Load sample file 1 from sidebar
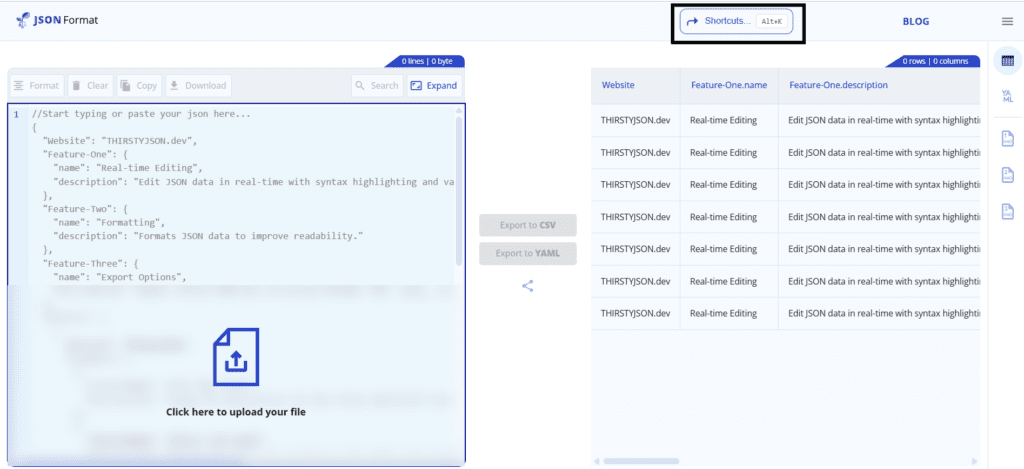The image size is (1024, 469). point(1008,138)
